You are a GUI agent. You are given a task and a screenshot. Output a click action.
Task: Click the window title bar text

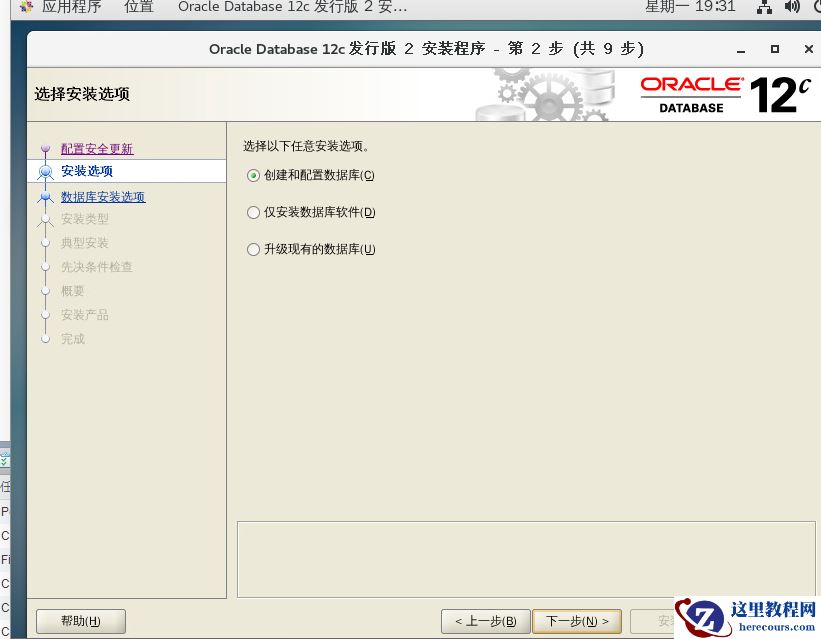(x=426, y=49)
